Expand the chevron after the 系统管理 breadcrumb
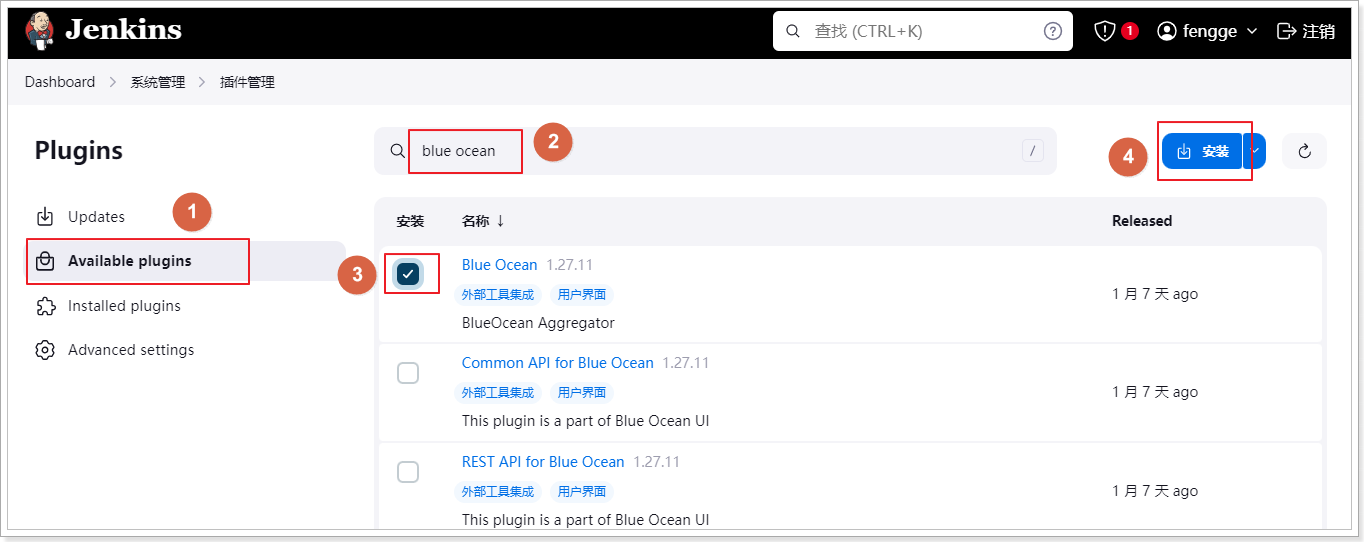The height and width of the screenshot is (542, 1364). (x=202, y=82)
